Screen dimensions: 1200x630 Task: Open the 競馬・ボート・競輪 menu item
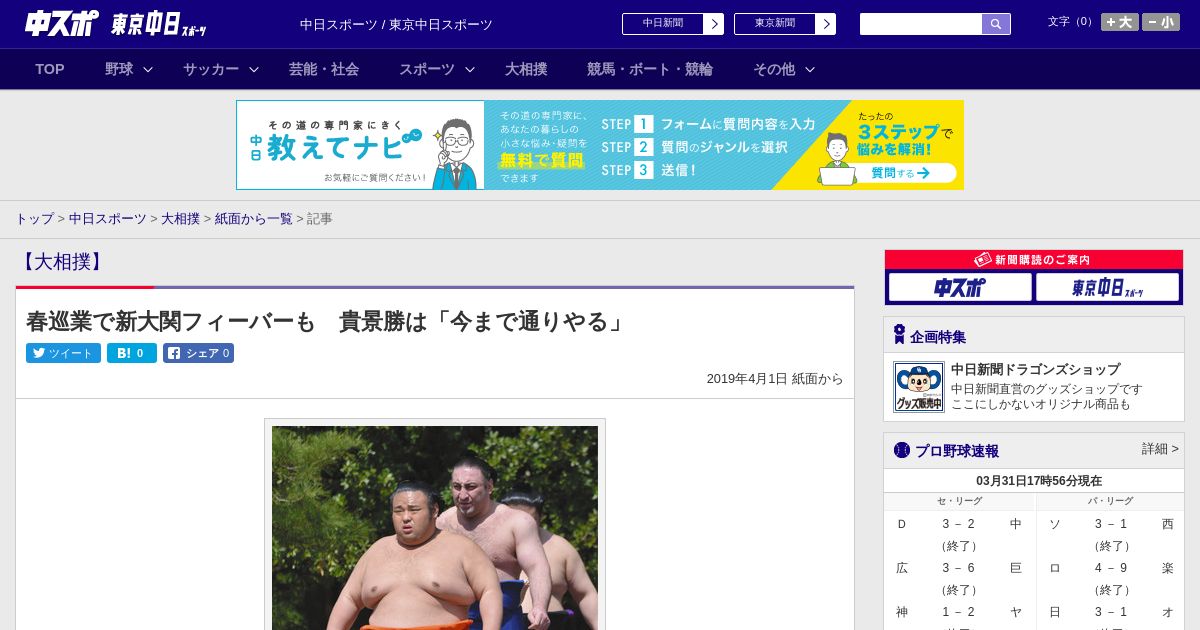[650, 69]
